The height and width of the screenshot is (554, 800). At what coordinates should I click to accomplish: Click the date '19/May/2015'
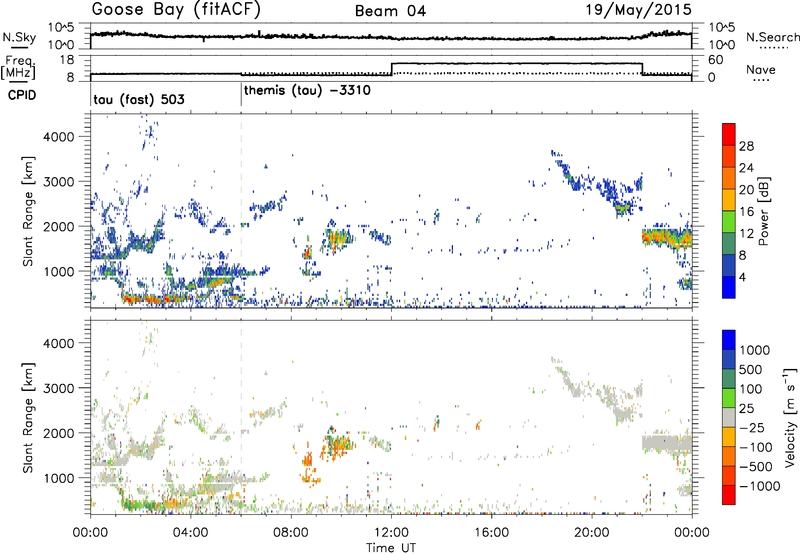(x=638, y=10)
